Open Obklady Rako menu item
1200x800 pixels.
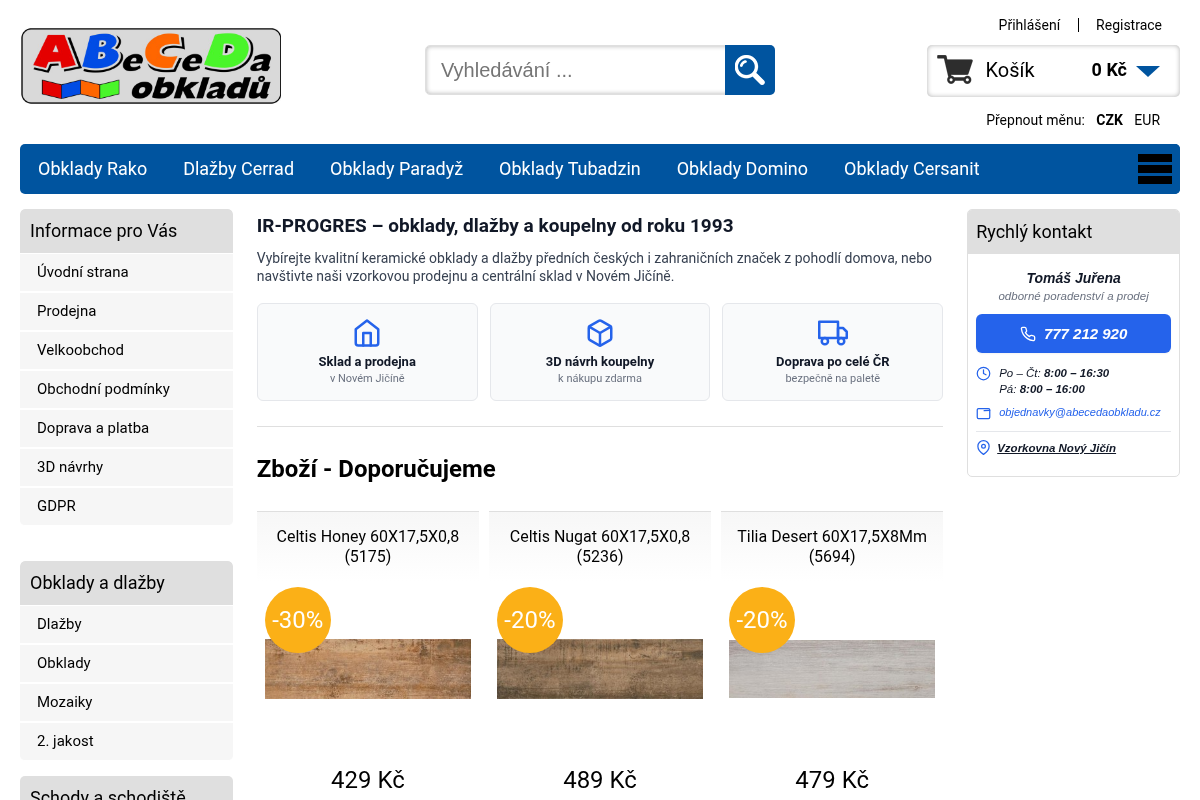(92, 169)
